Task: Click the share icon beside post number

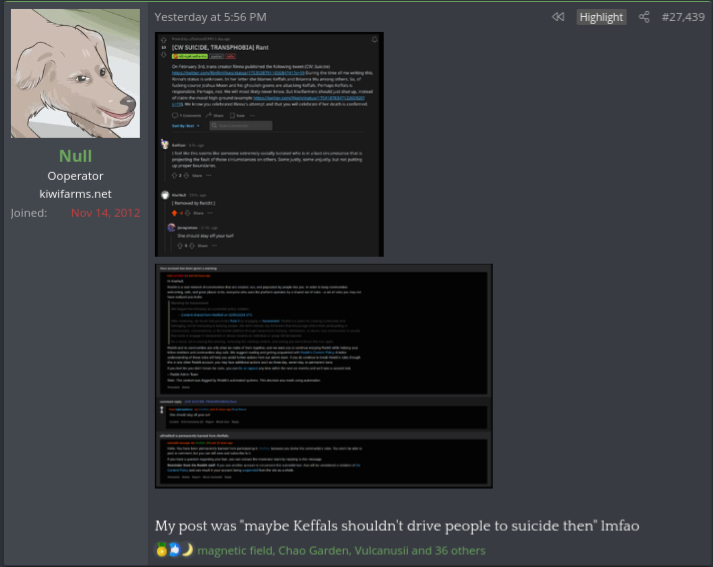Action: click(644, 17)
